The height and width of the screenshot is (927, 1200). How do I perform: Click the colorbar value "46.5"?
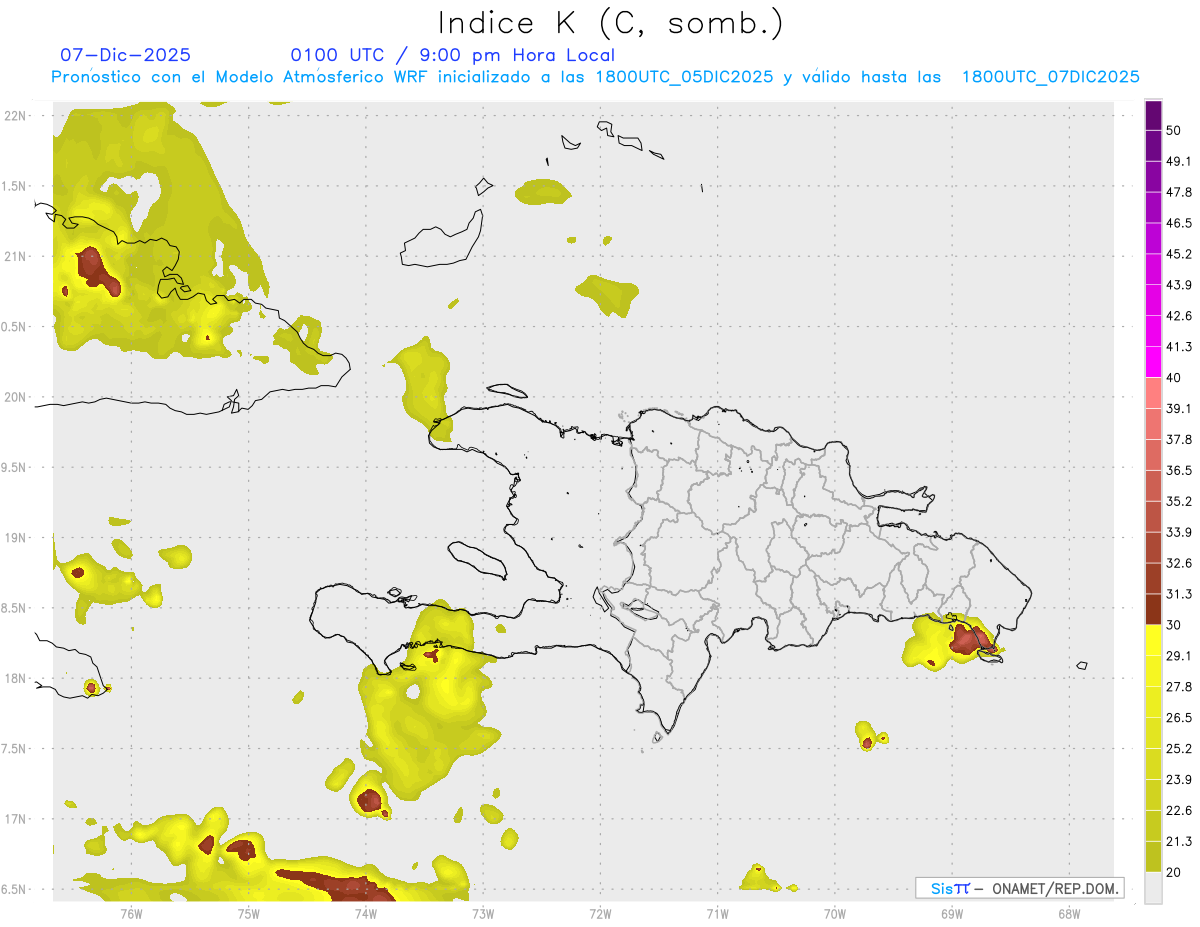1179,224
